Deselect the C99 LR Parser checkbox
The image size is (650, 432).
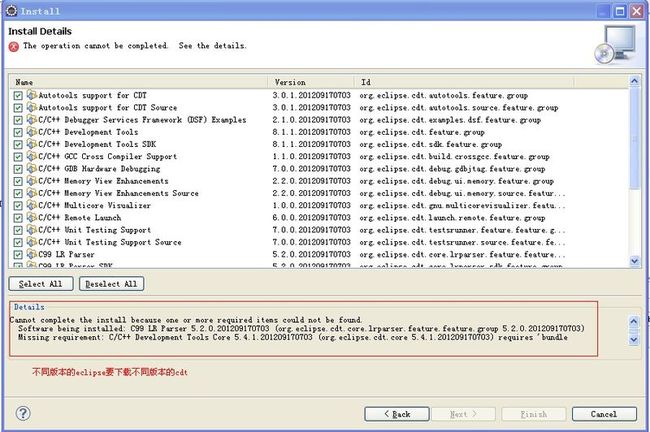click(x=18, y=255)
